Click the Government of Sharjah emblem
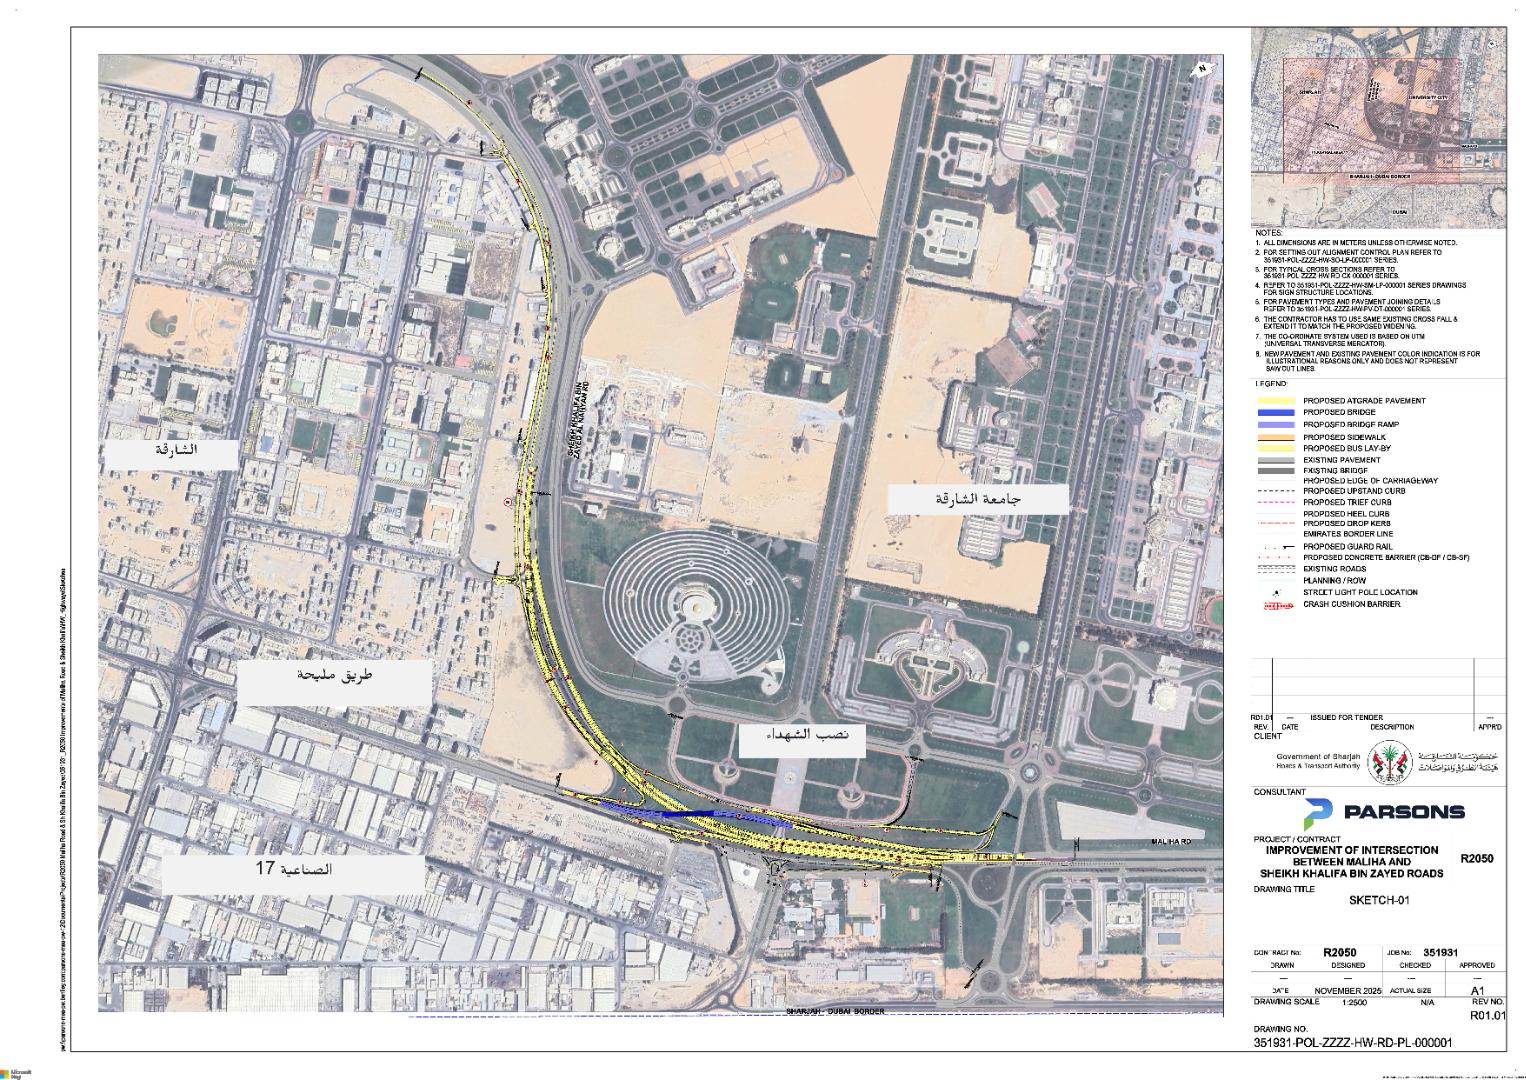The height and width of the screenshot is (1080, 1526). coord(1385,759)
